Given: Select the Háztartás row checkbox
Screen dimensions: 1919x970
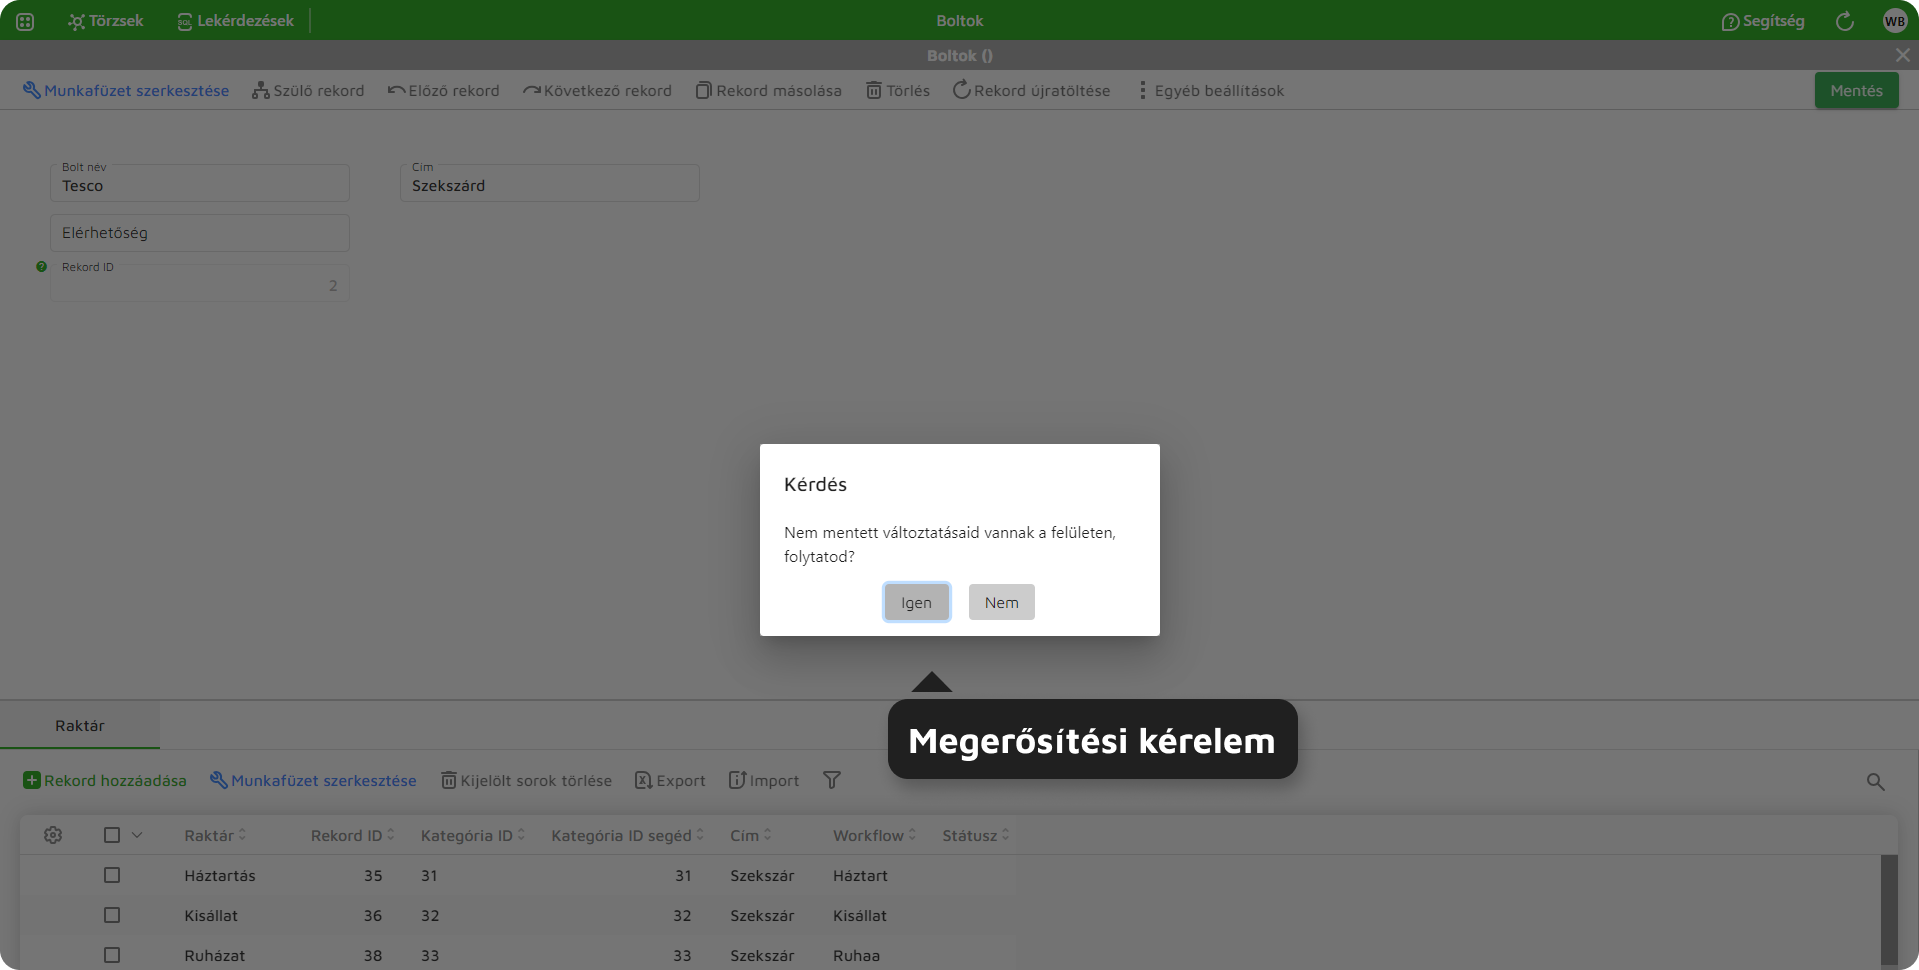Looking at the screenshot, I should pos(112,875).
